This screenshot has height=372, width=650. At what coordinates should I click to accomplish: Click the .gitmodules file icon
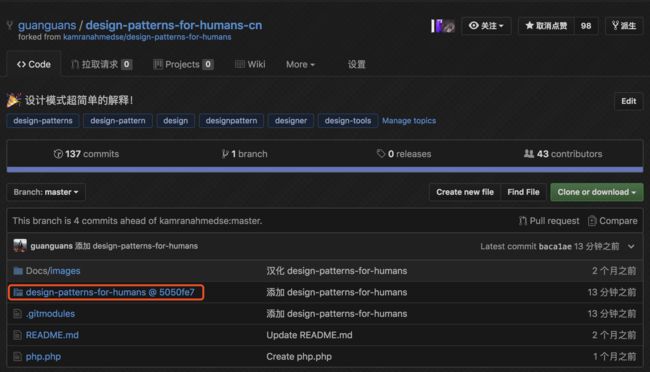coord(17,314)
